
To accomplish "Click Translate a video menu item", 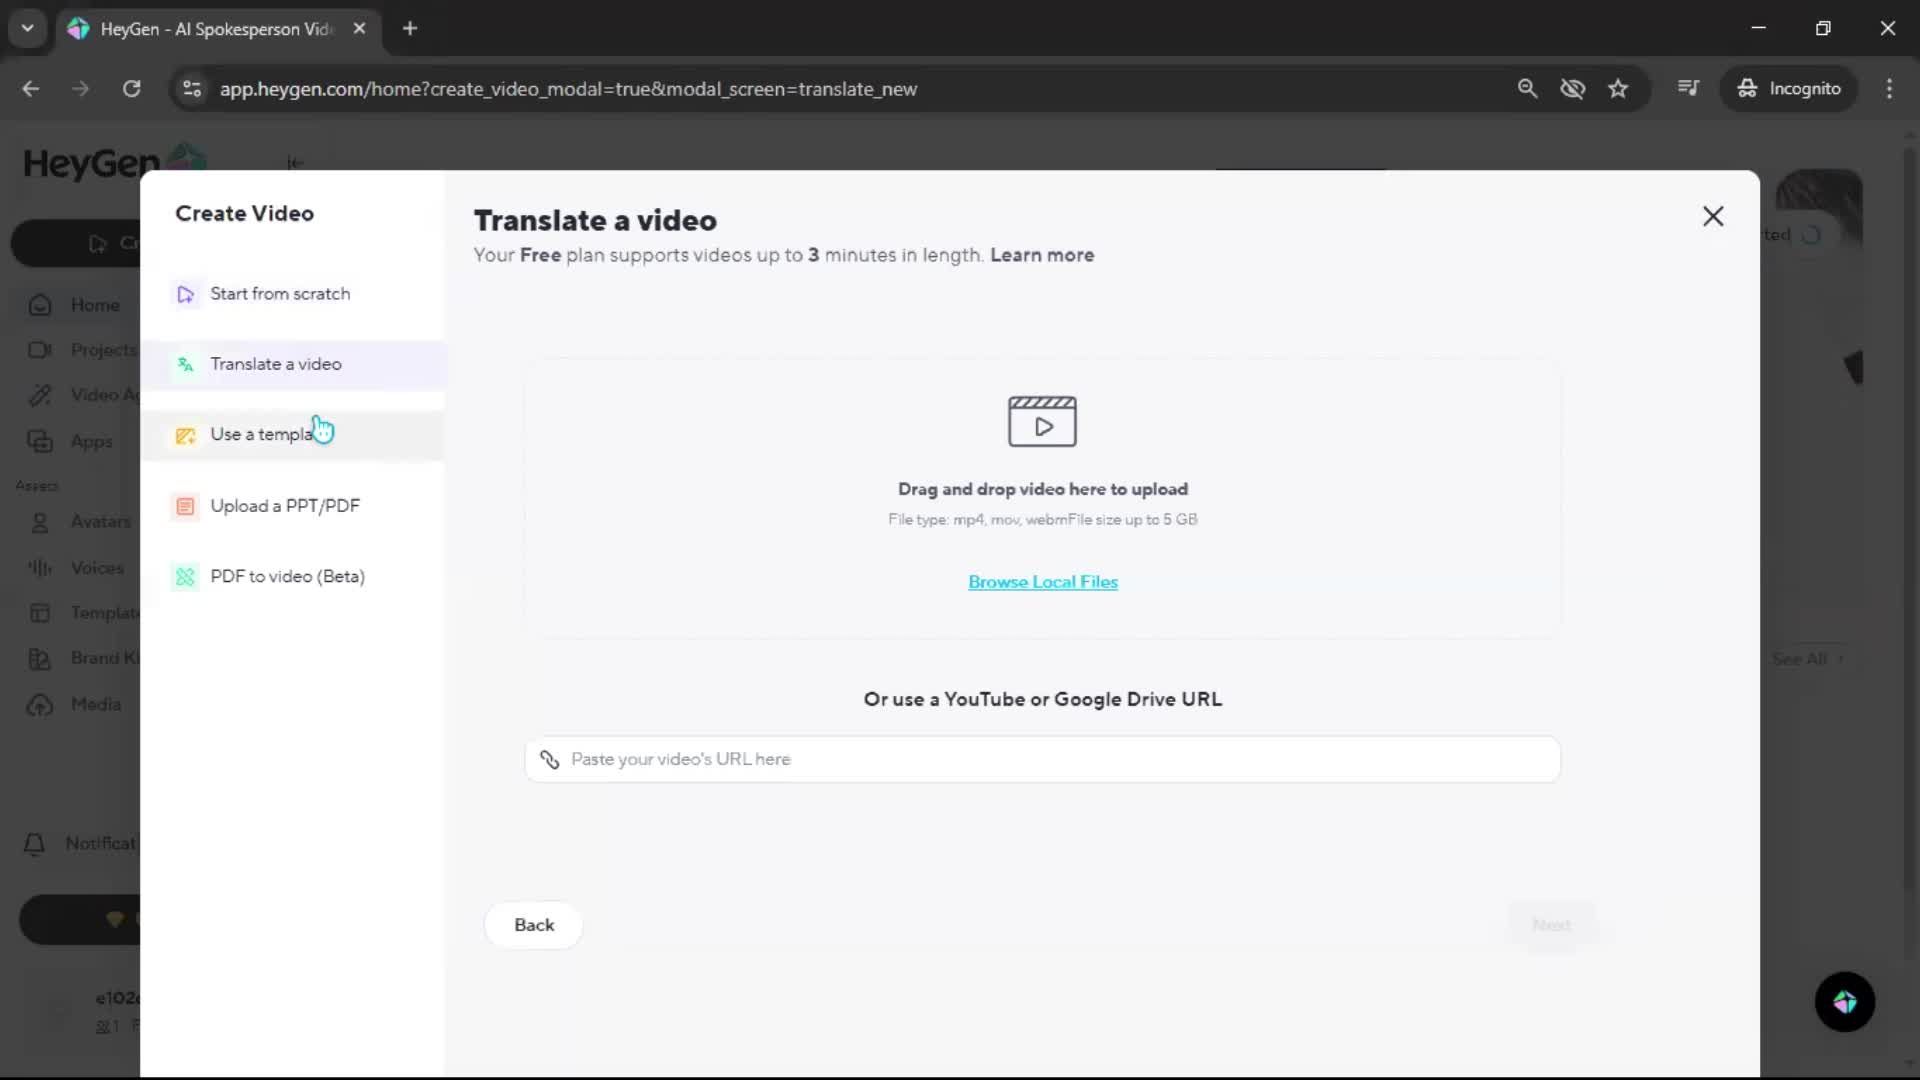I will (x=275, y=364).
